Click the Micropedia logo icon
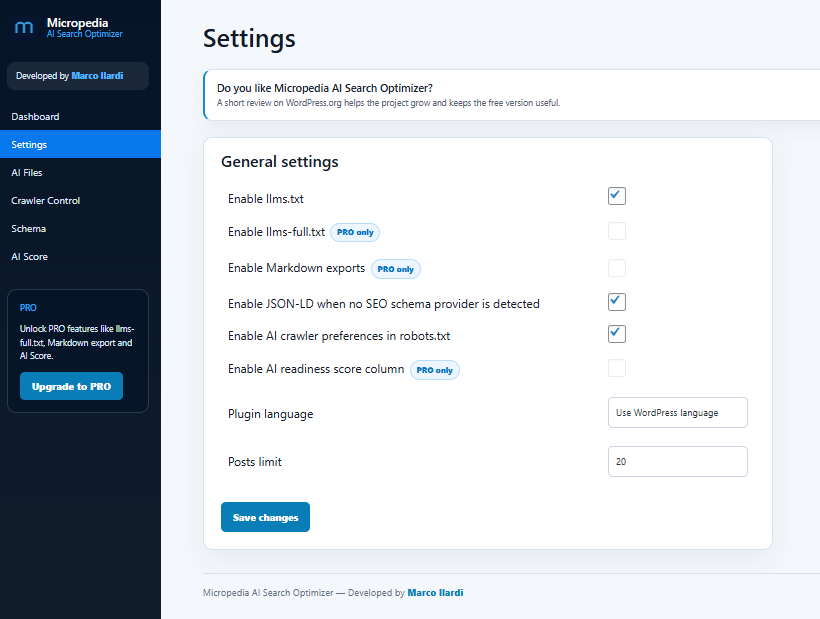Viewport: 820px width, 619px height. click(24, 27)
